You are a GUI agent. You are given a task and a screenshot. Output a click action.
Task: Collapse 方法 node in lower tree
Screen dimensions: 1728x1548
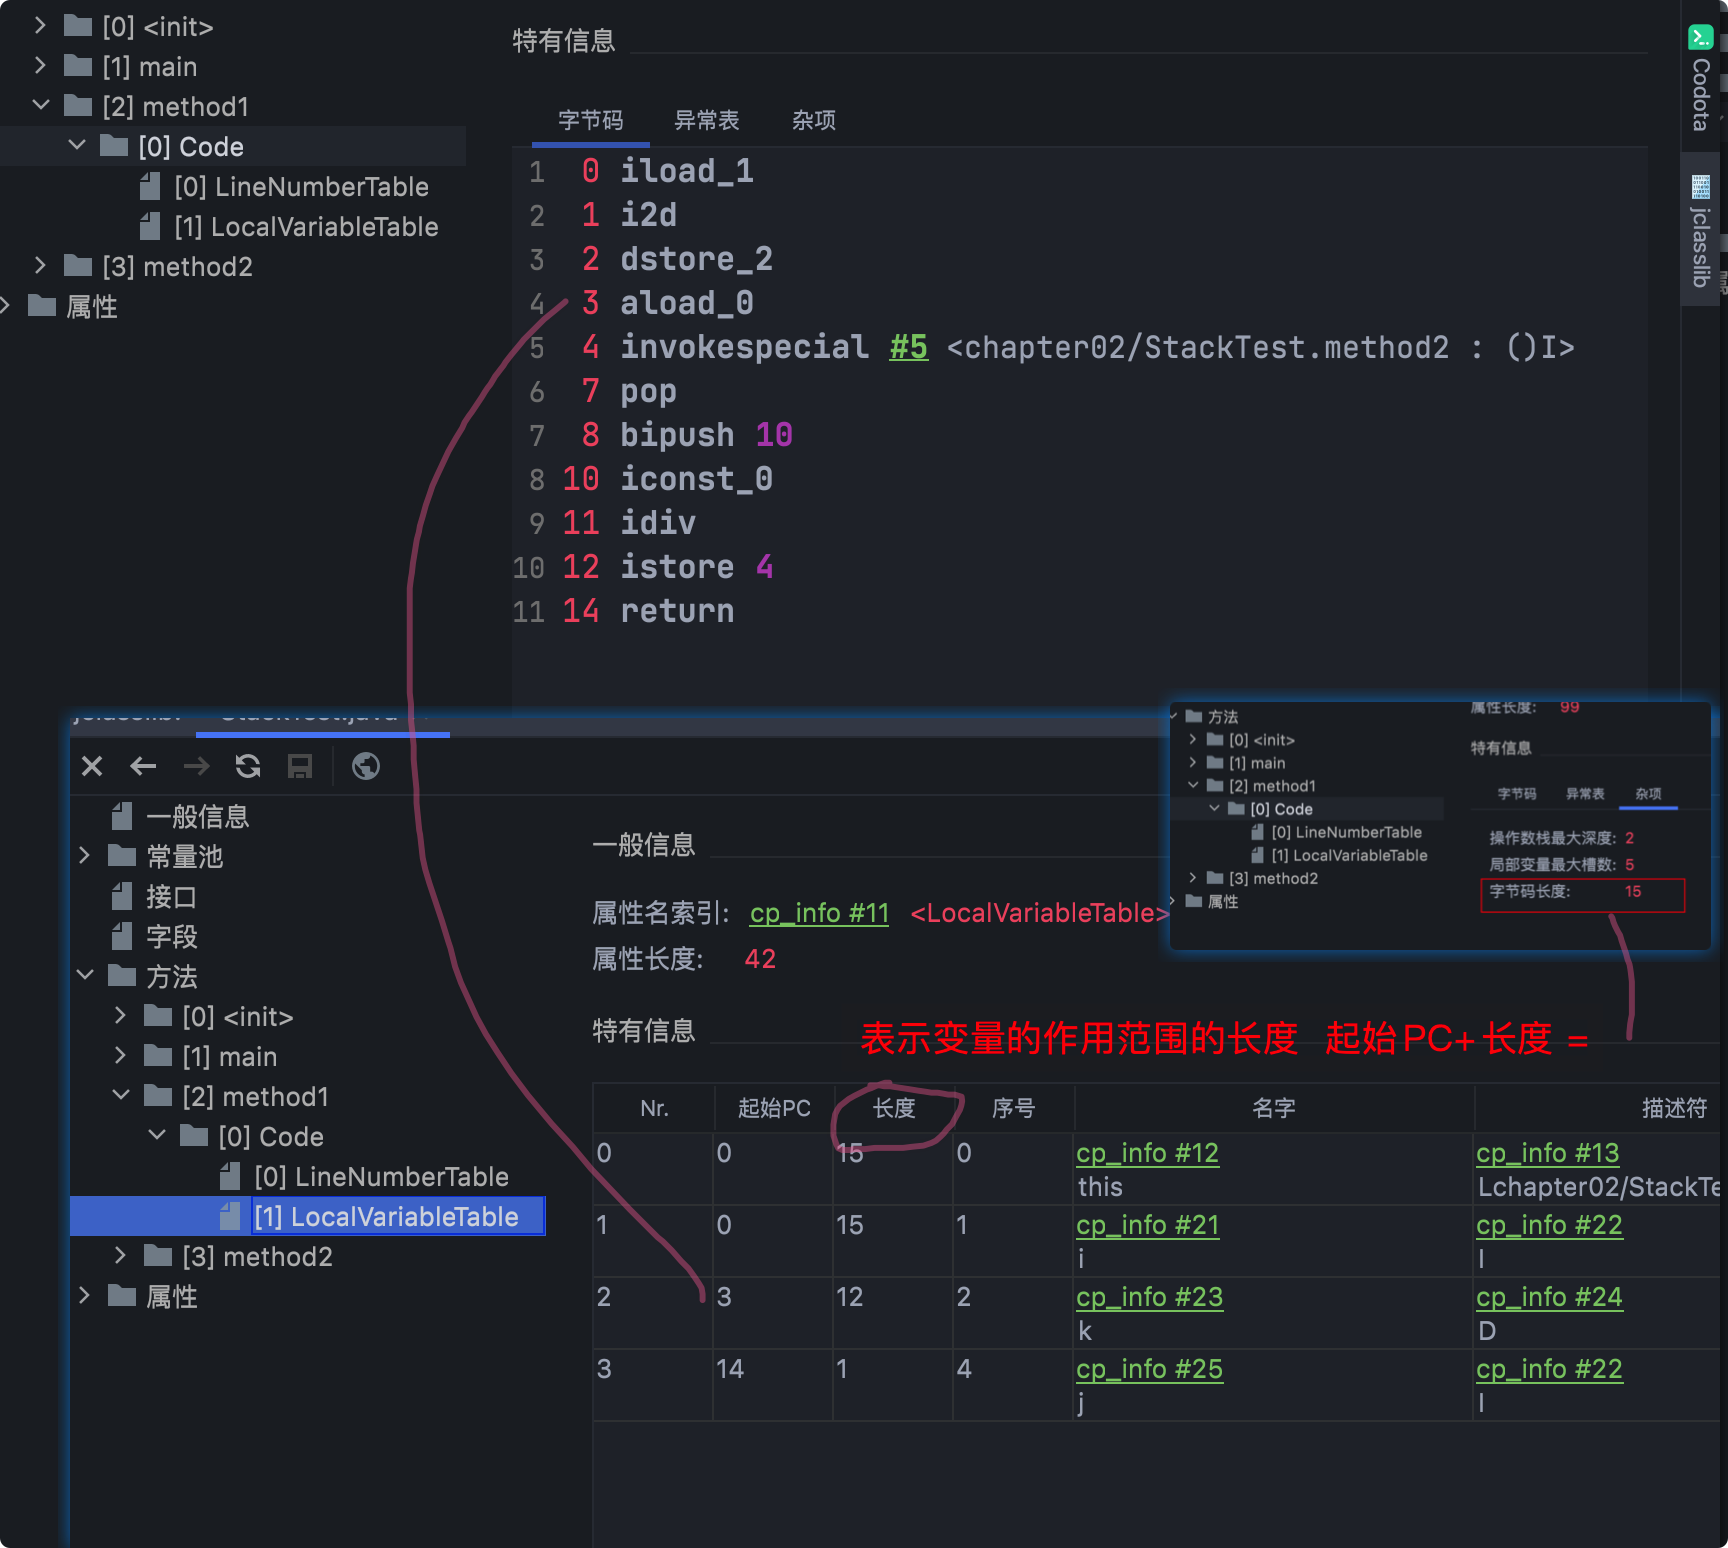pyautogui.click(x=85, y=976)
